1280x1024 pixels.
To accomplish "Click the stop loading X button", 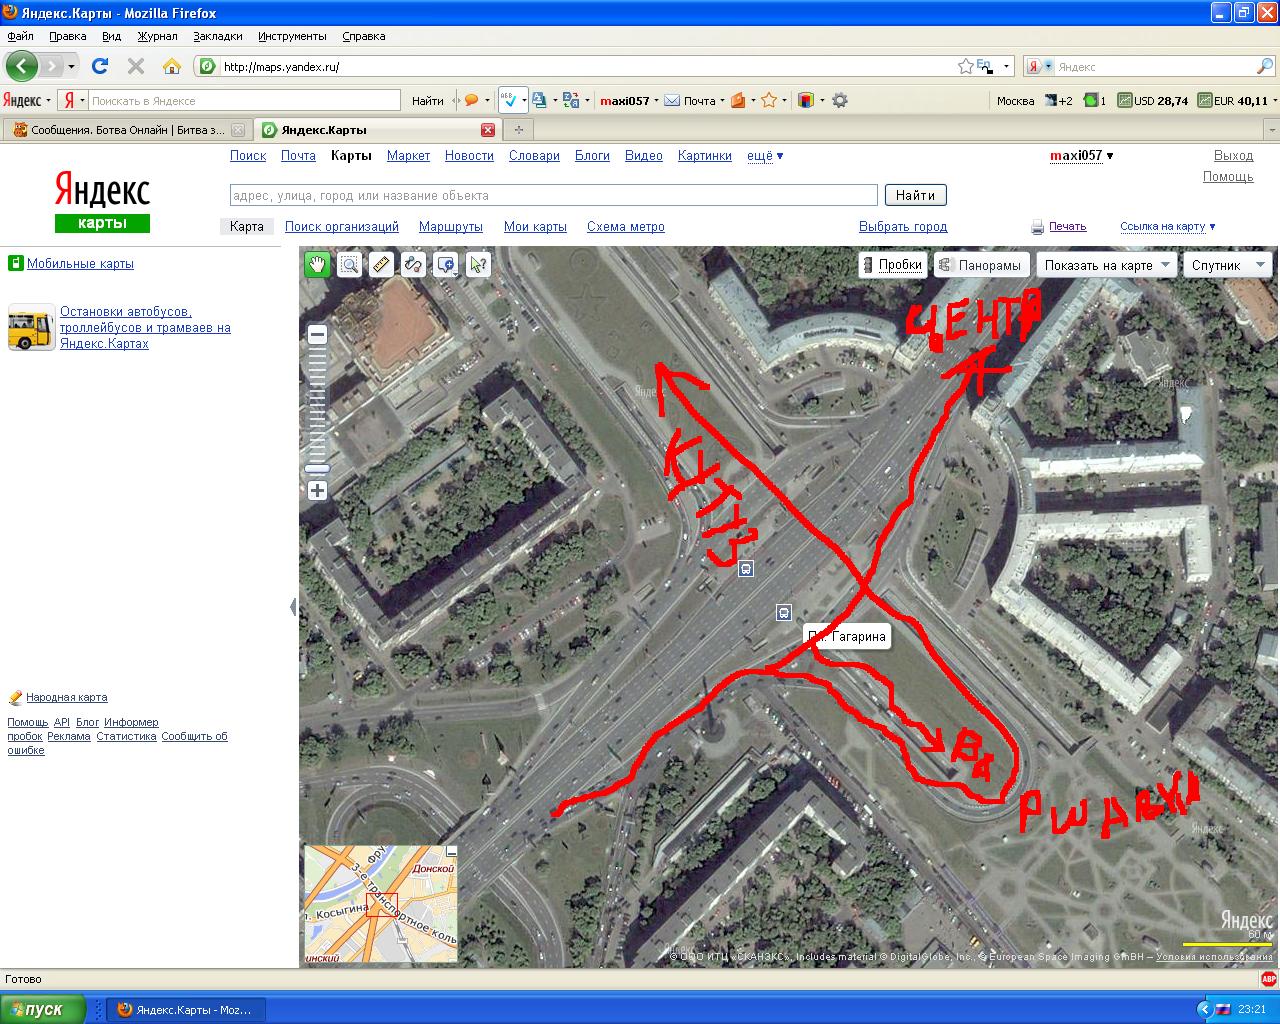I will point(136,66).
